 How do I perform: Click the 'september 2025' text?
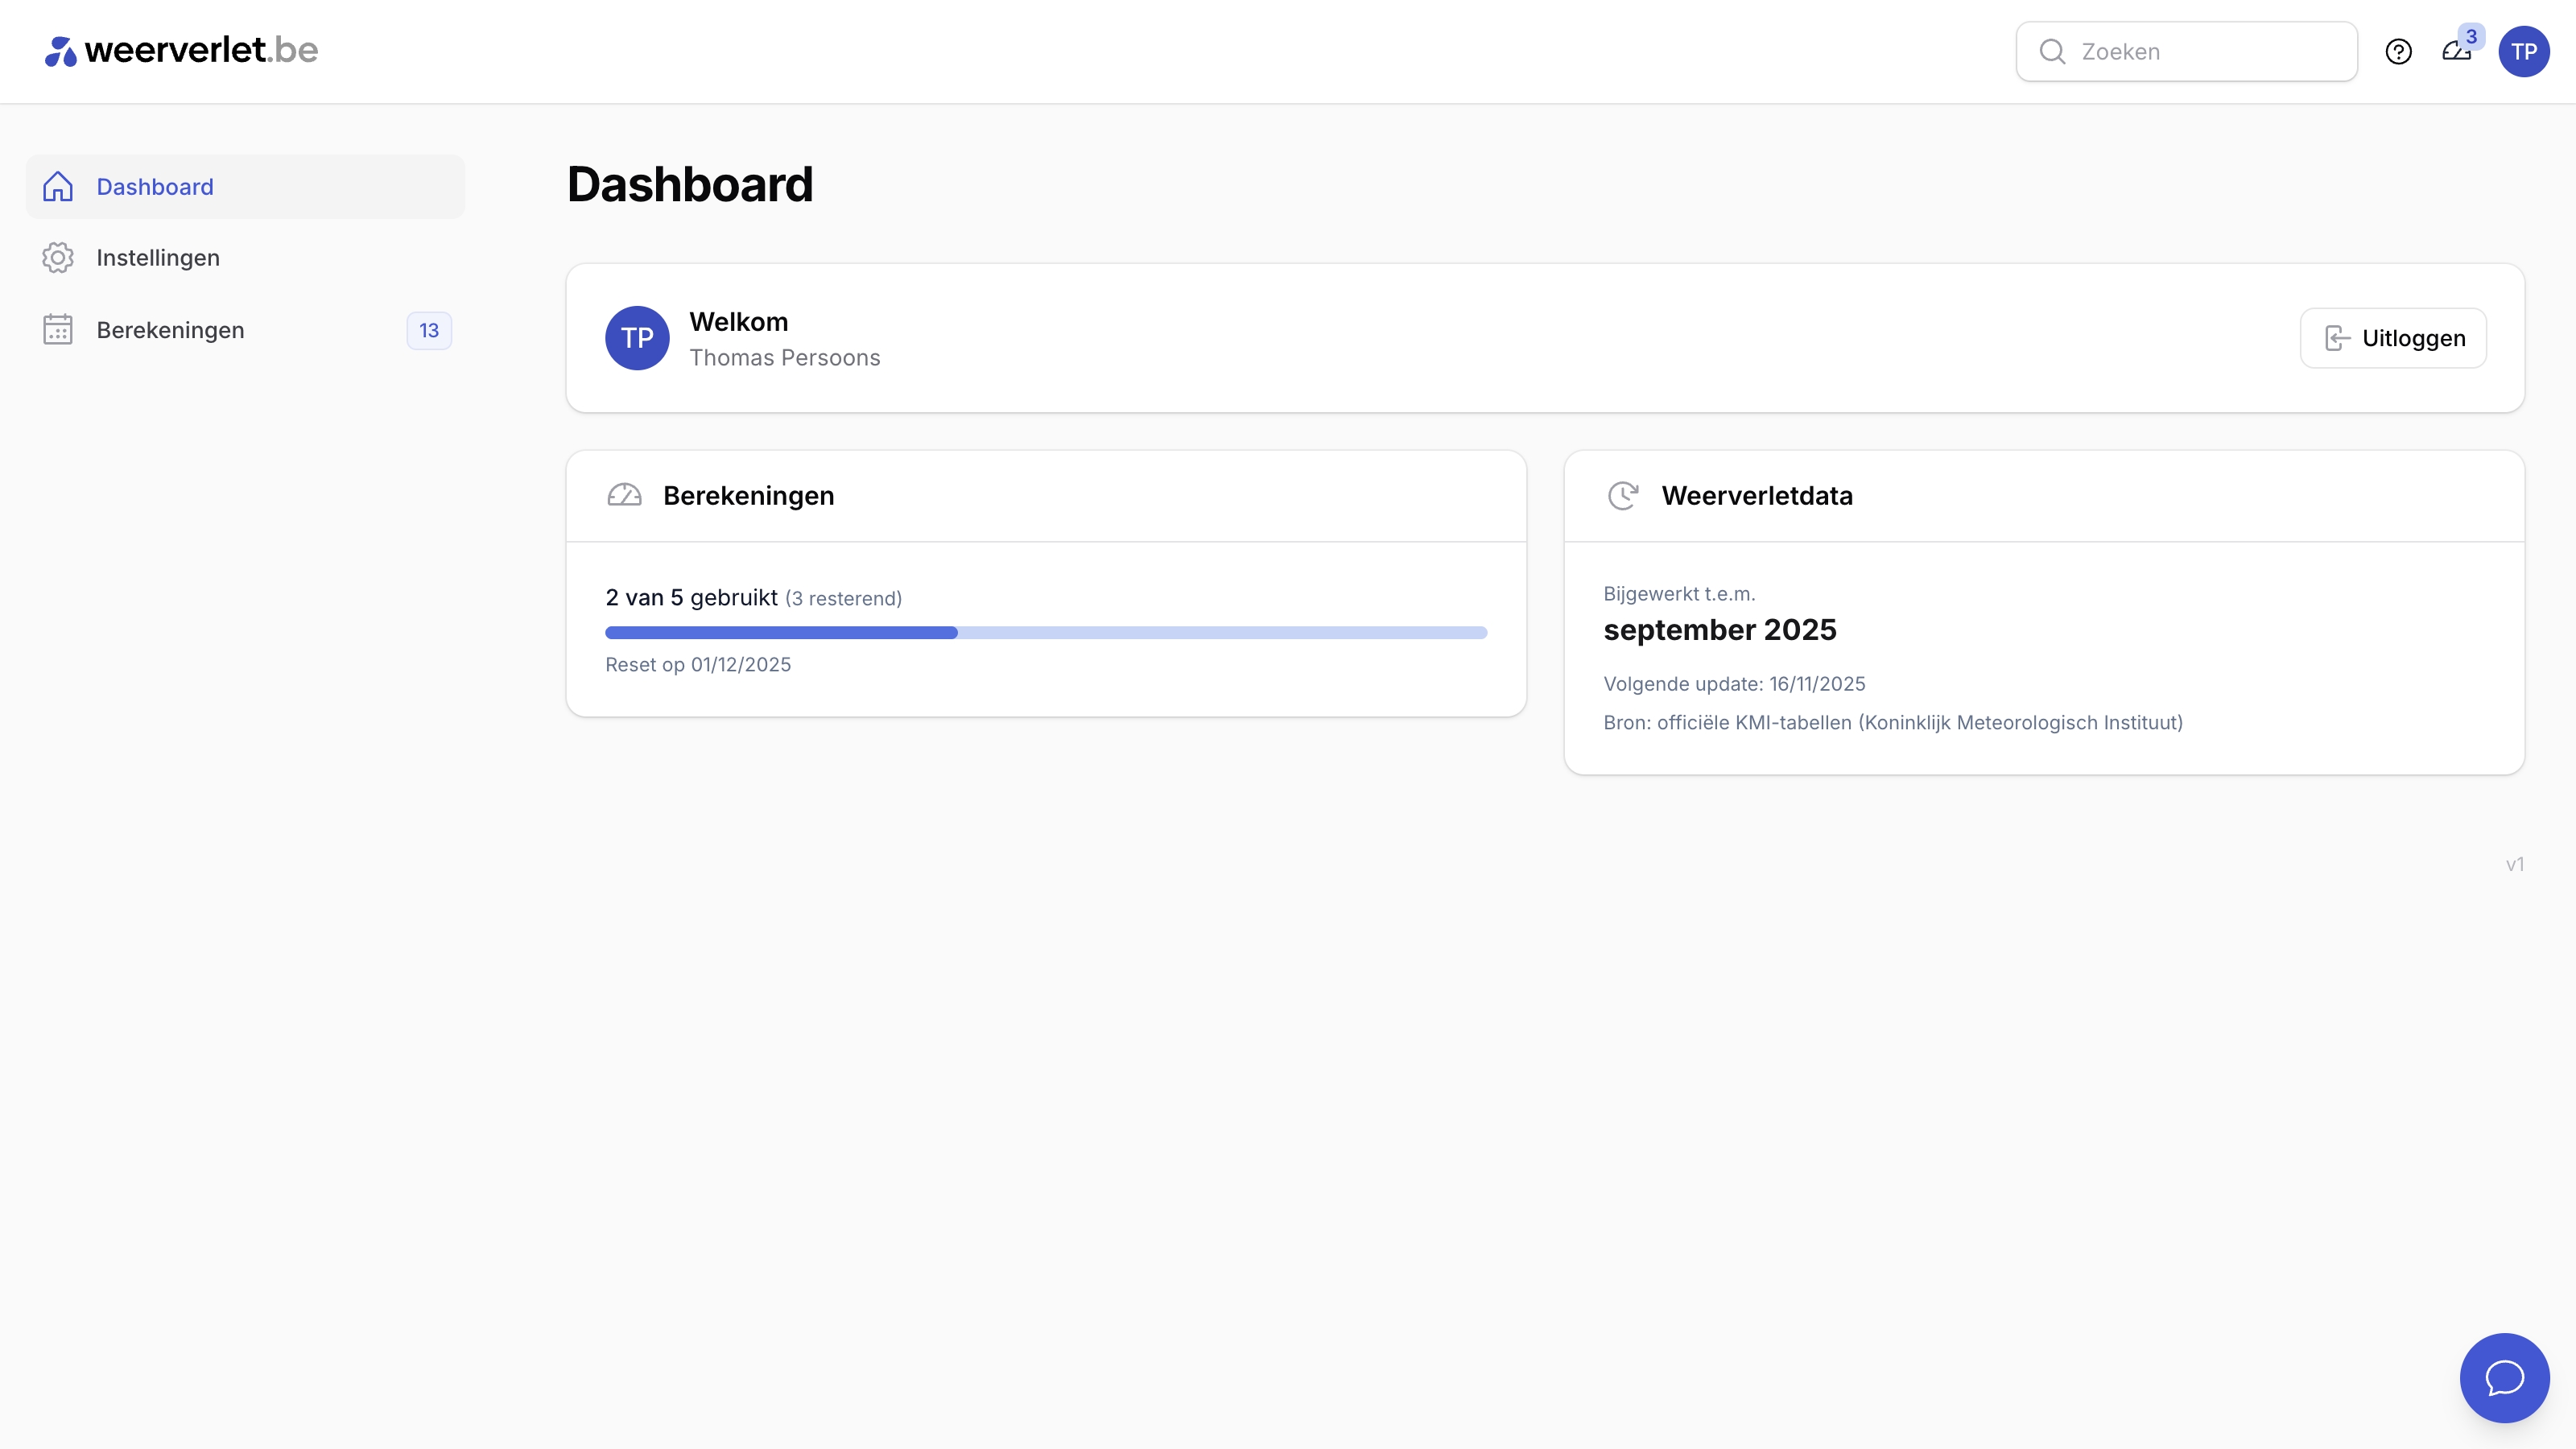(x=1720, y=630)
